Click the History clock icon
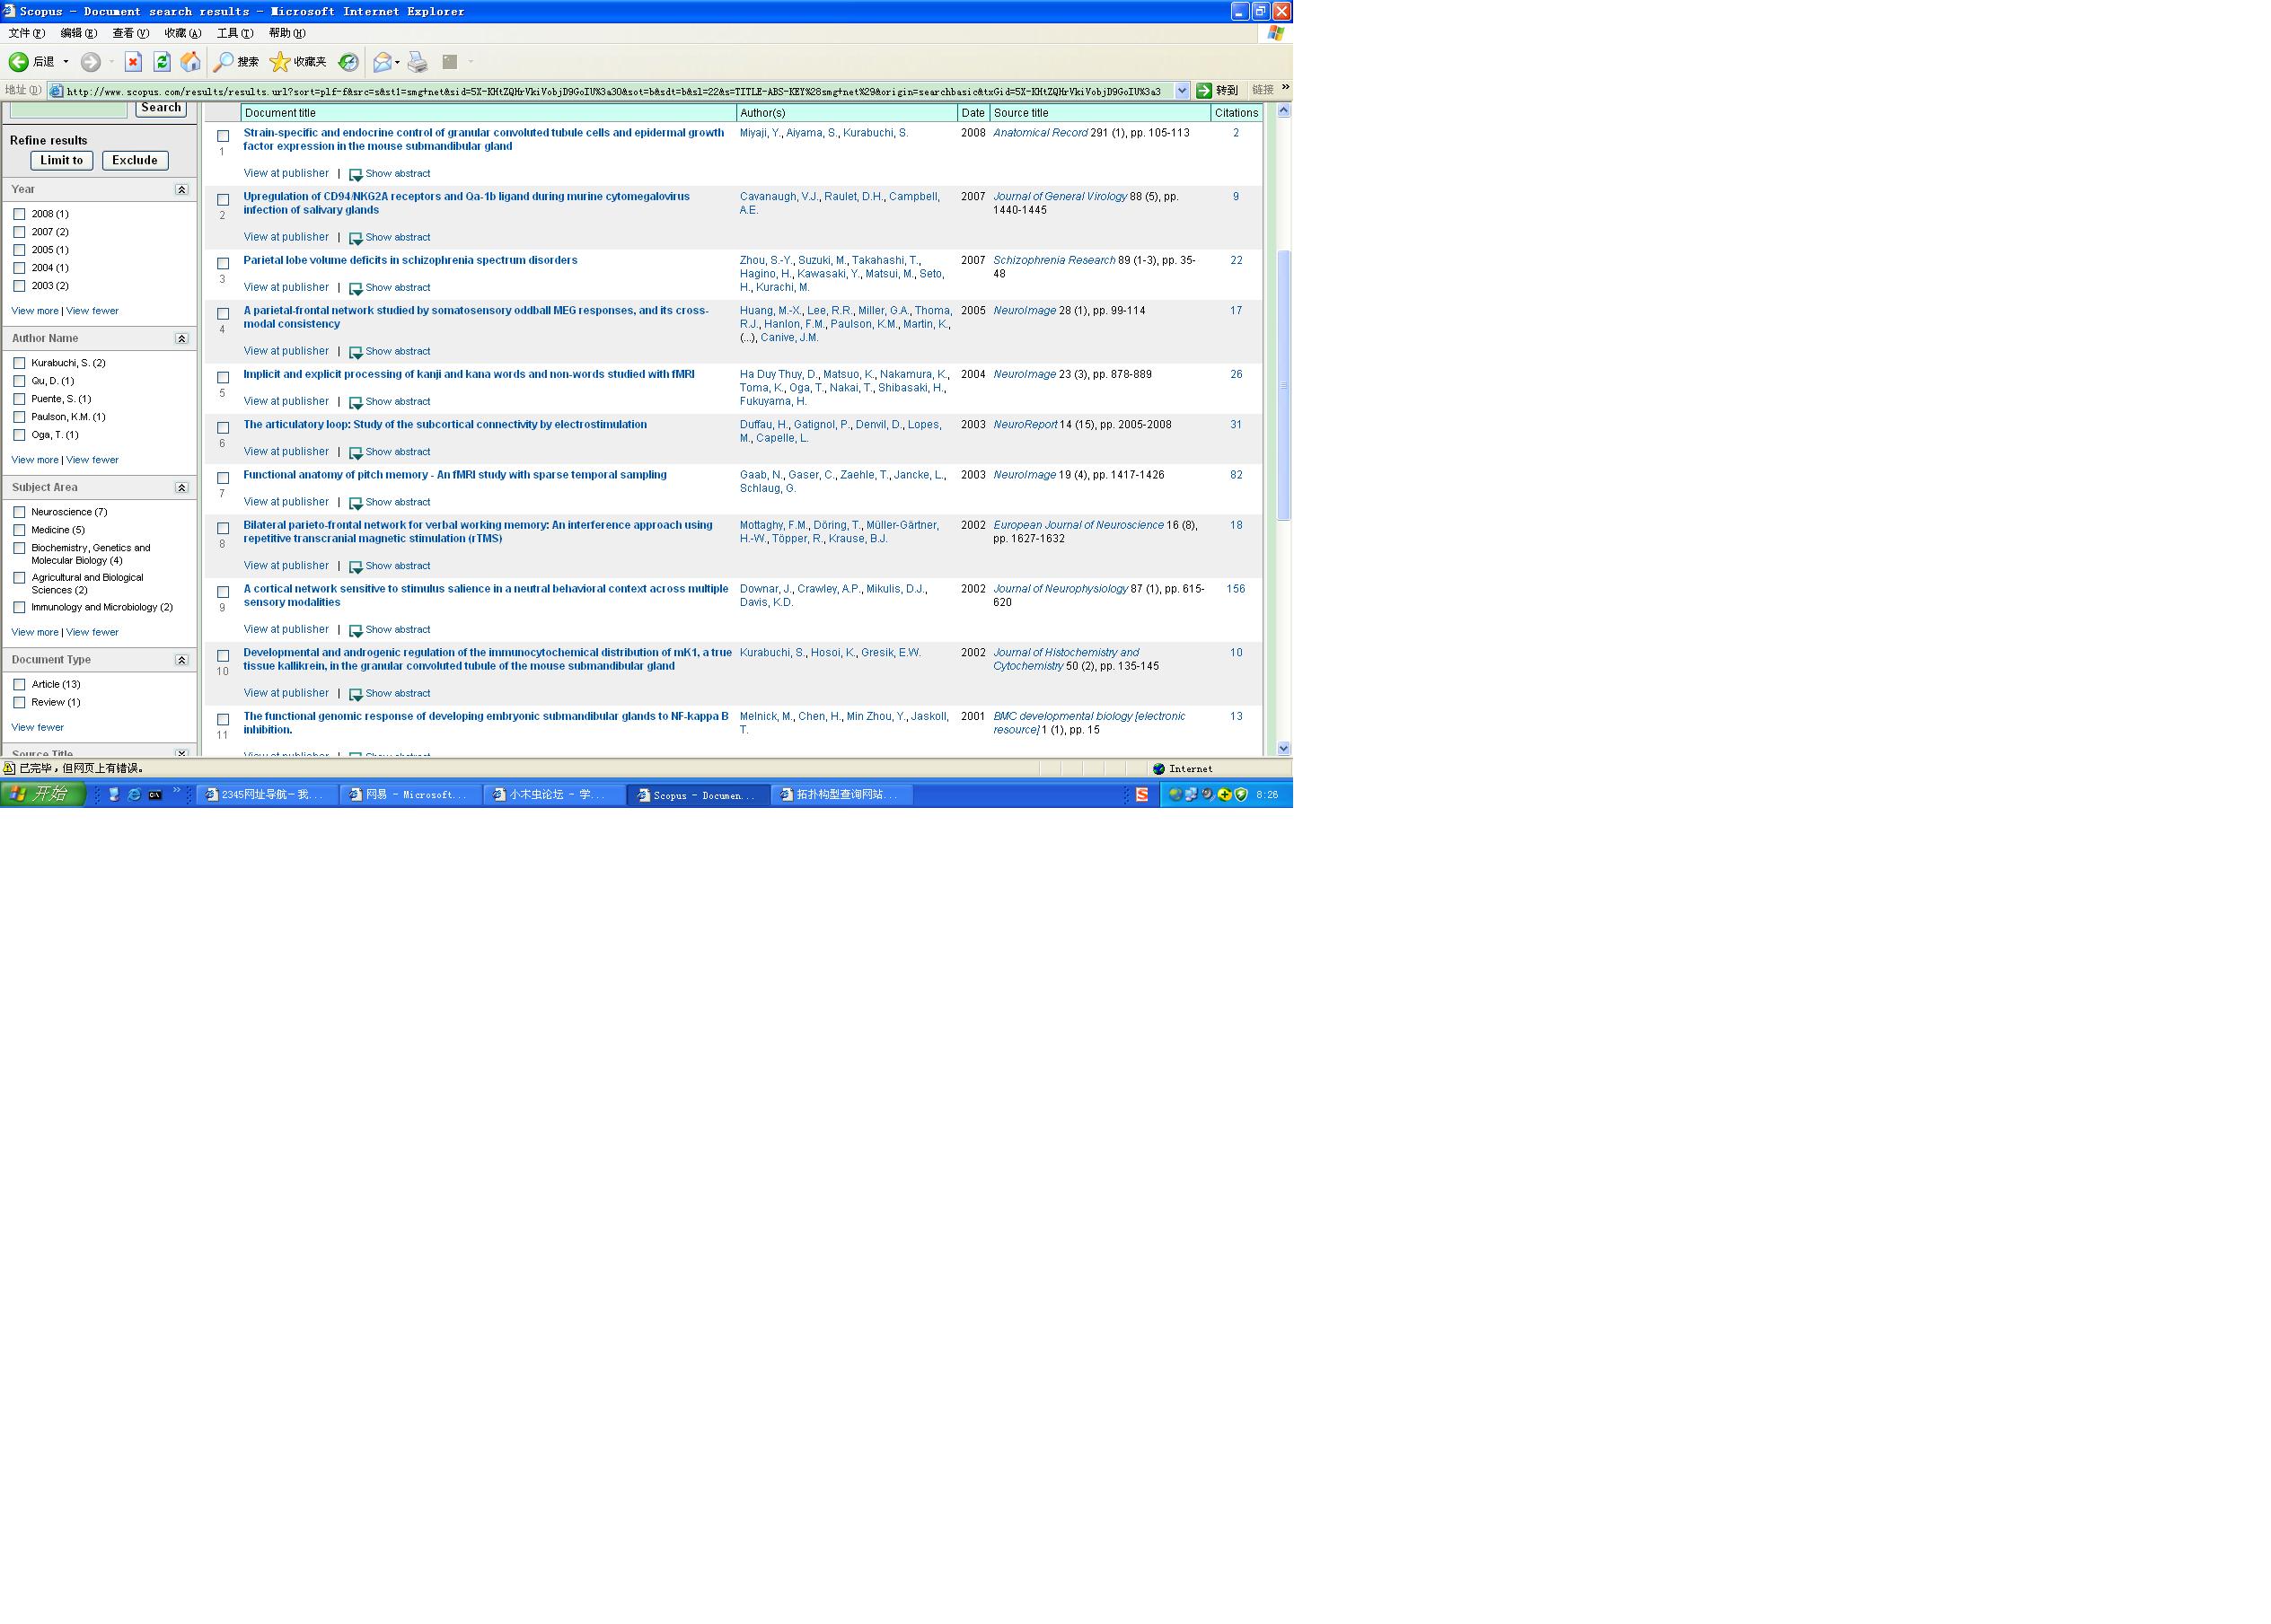Image resolution: width=2271 pixels, height=1624 pixels. (x=348, y=62)
